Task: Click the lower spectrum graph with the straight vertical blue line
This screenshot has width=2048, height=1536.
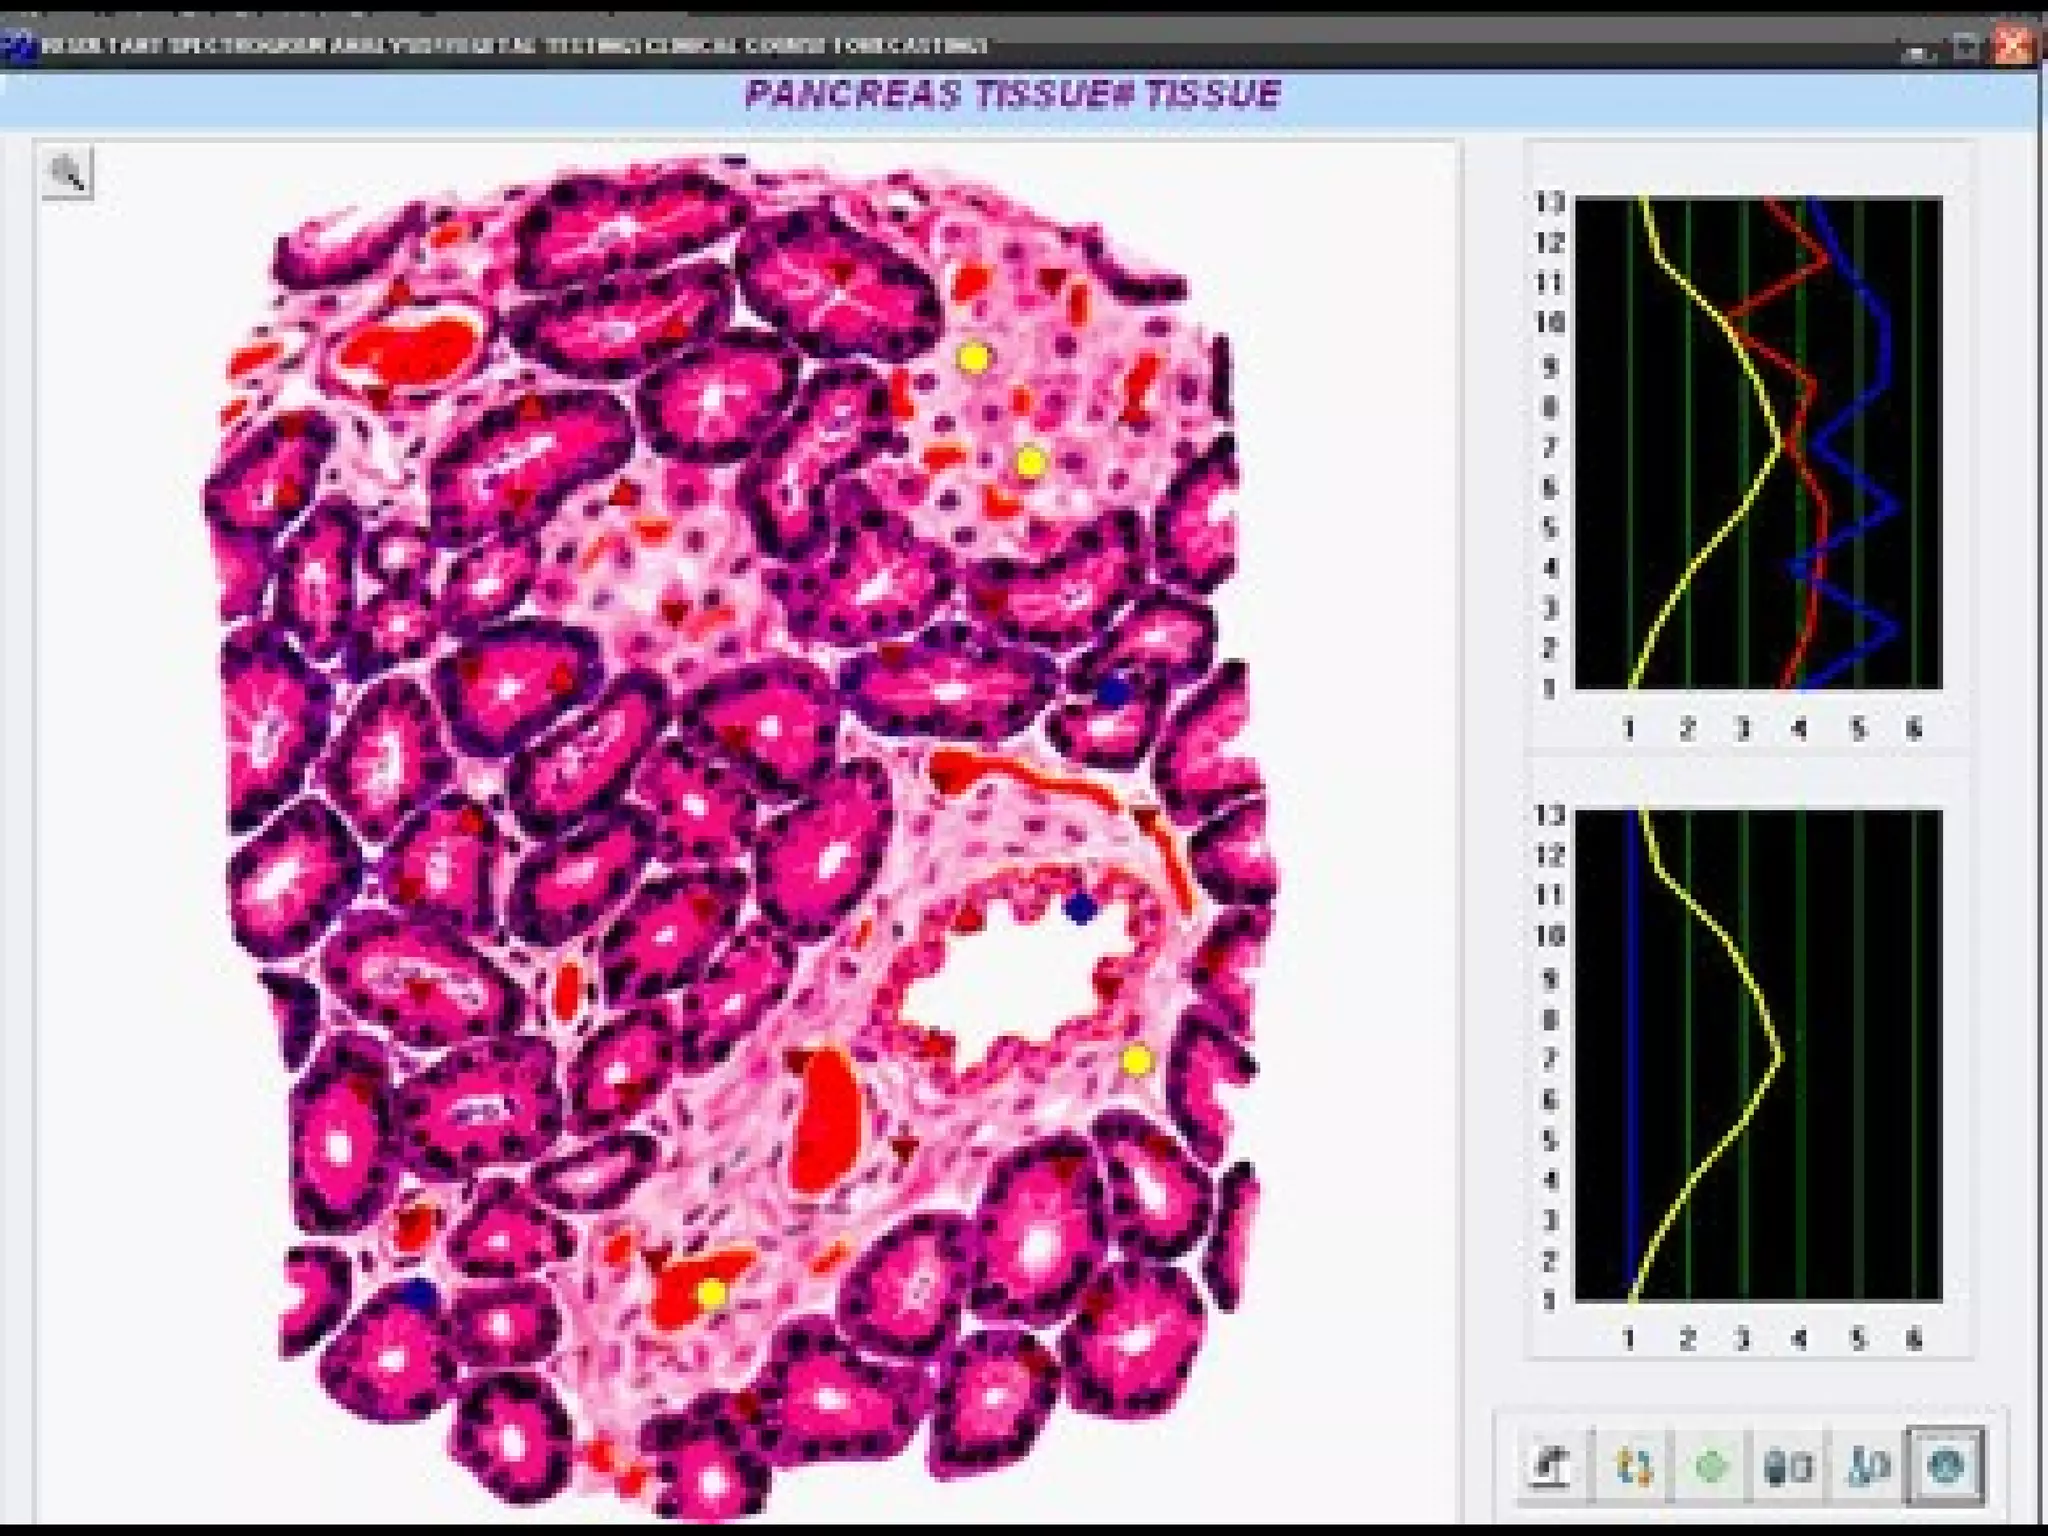Action: pyautogui.click(x=1758, y=1055)
